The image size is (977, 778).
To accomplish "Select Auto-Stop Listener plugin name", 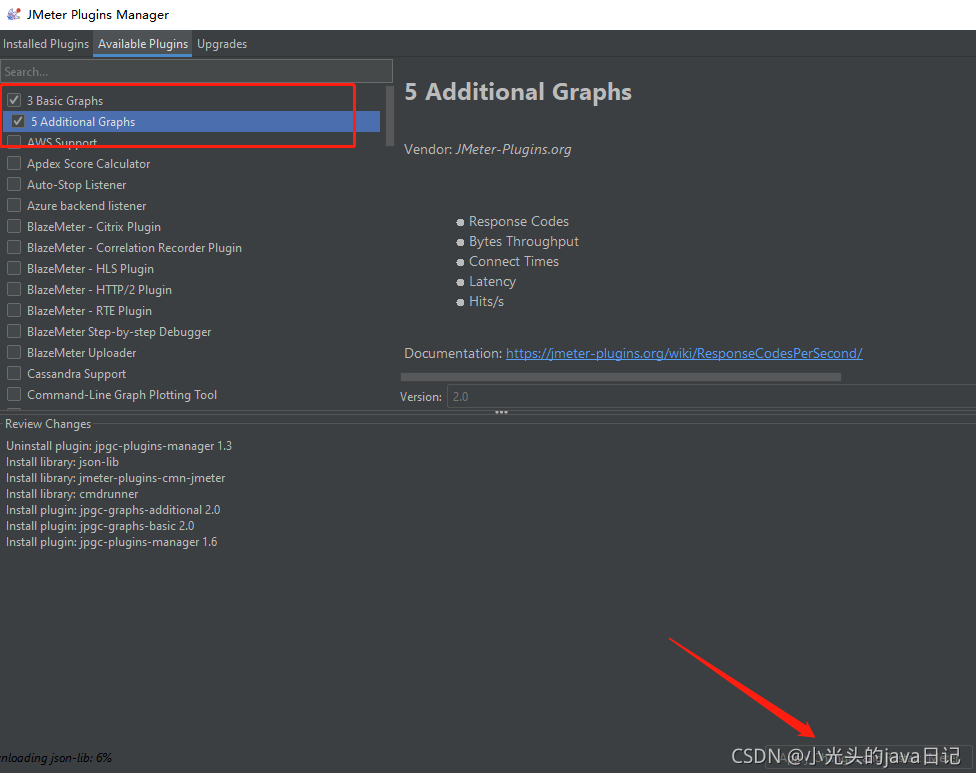I will coord(77,185).
